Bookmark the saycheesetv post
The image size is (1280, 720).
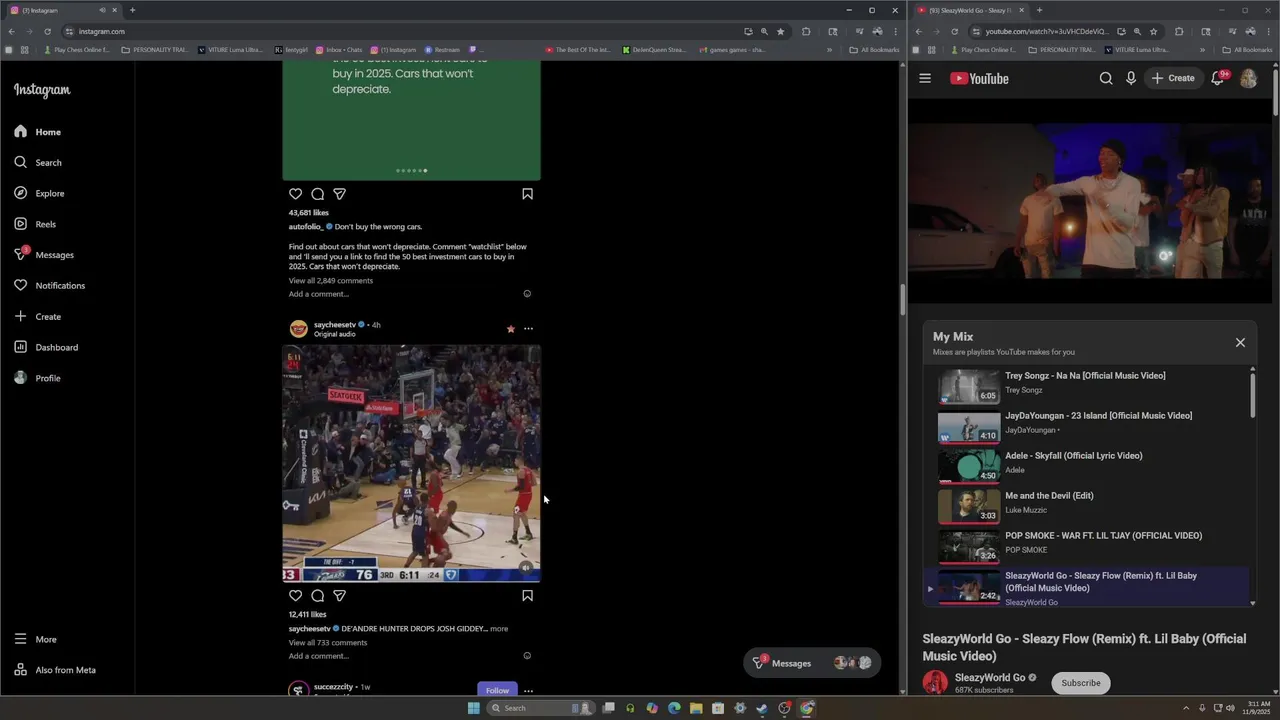coord(527,596)
